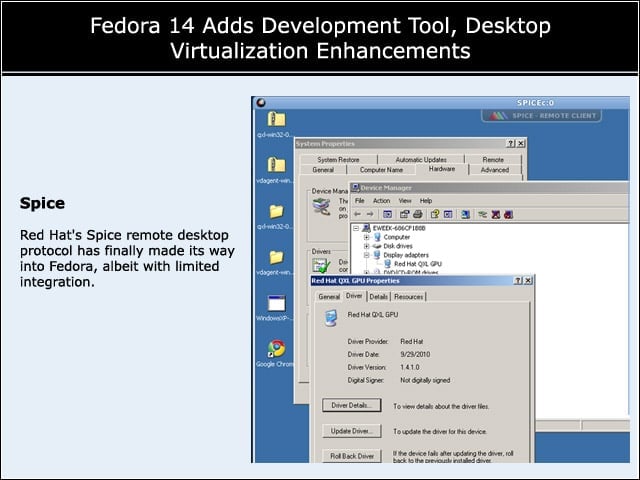The image size is (640, 480).
Task: Click the red Disable toolbar icon
Action: pos(508,214)
